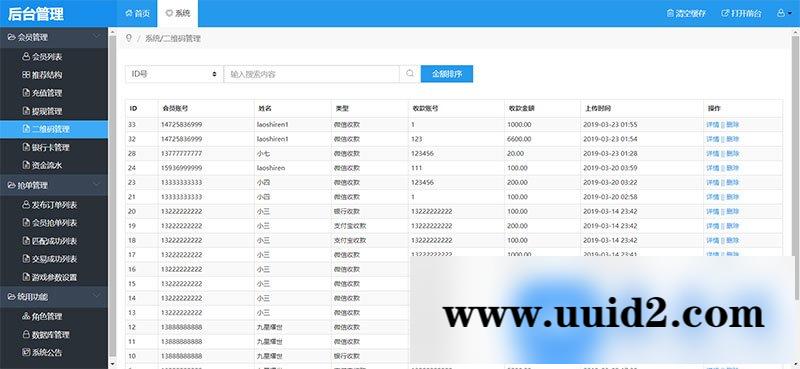Click account cell 13777777777

pos(182,153)
